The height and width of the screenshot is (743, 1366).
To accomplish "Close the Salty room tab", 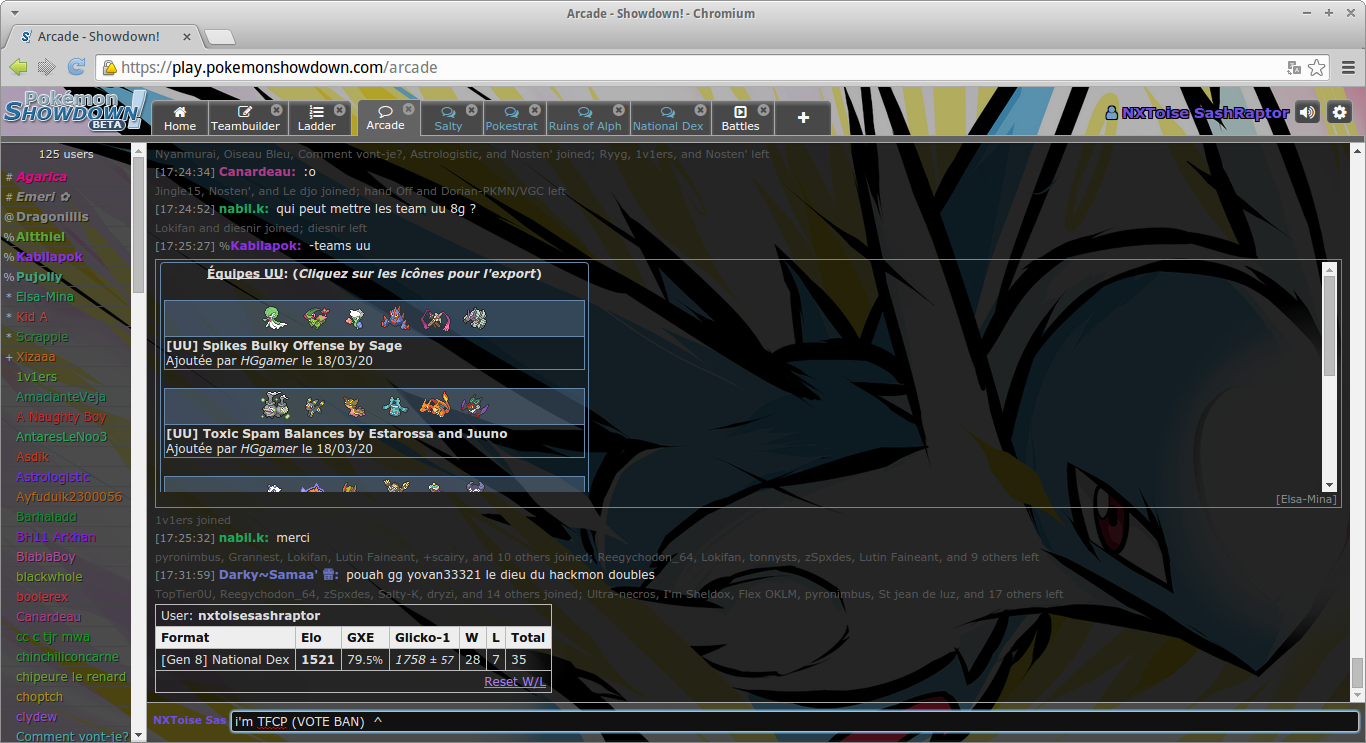I will [x=471, y=110].
